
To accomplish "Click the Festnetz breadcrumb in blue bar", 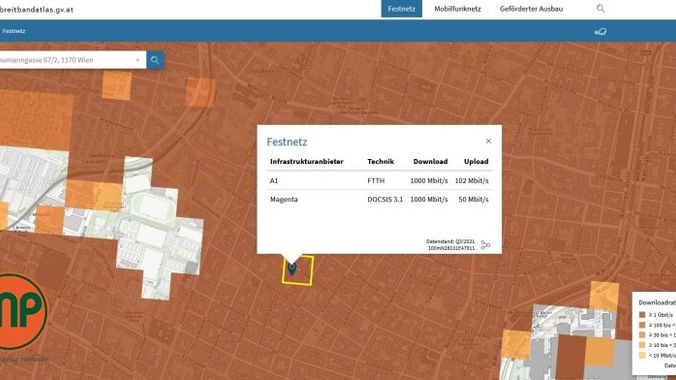I will 13,31.
